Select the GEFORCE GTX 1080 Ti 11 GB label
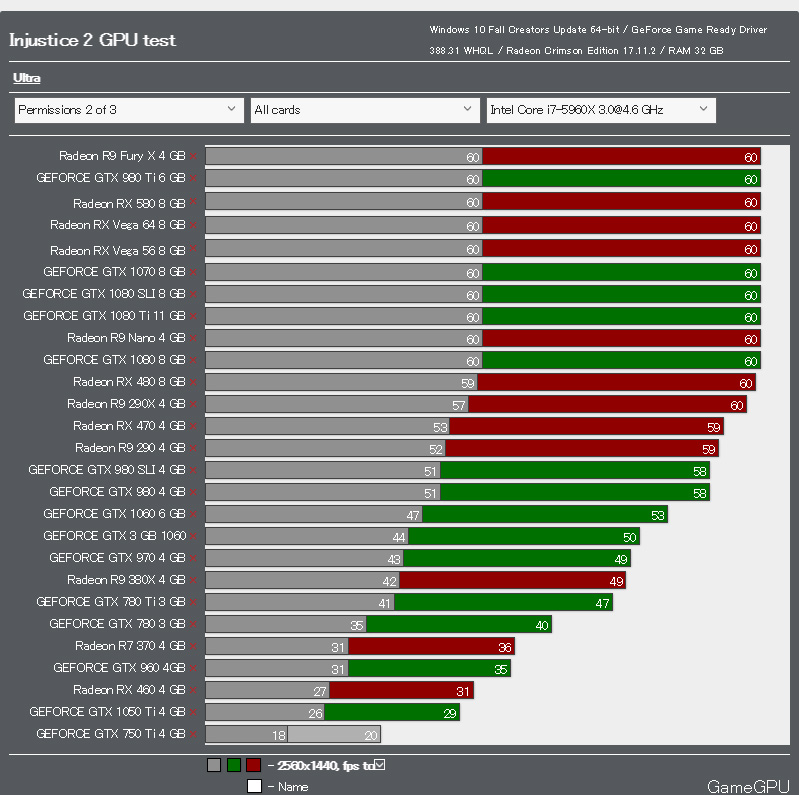Viewport: 799px width, 795px height. tap(104, 316)
